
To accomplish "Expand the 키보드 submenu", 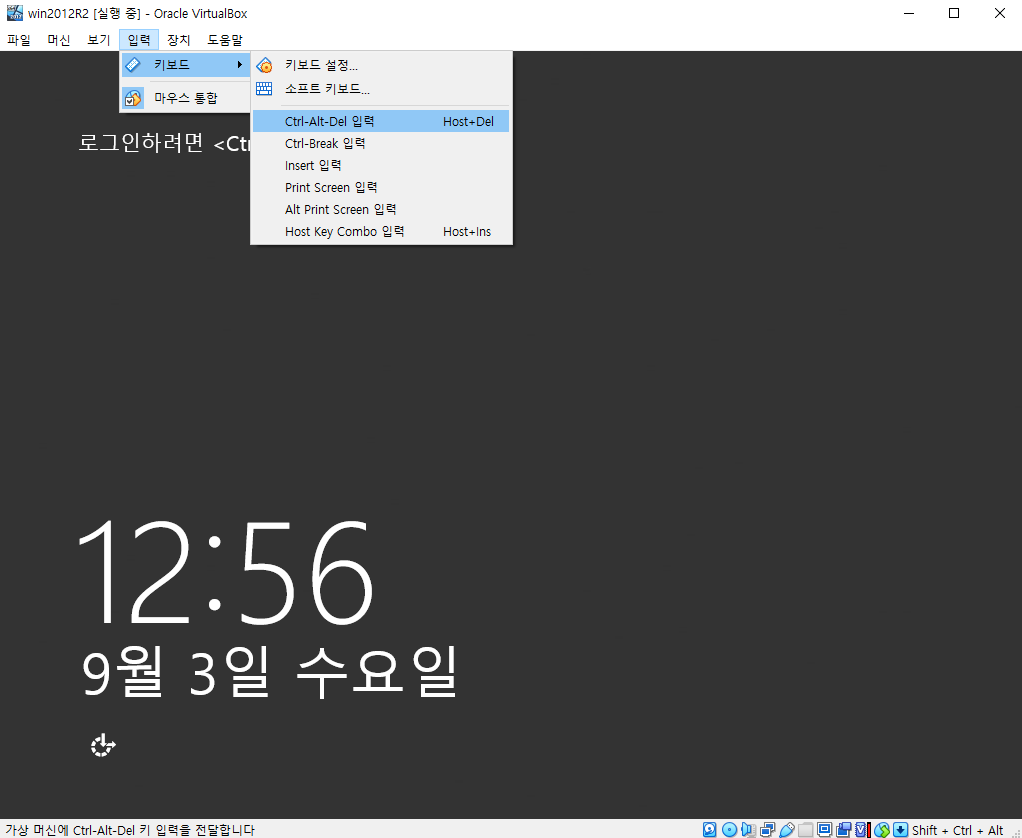I will pyautogui.click(x=185, y=65).
